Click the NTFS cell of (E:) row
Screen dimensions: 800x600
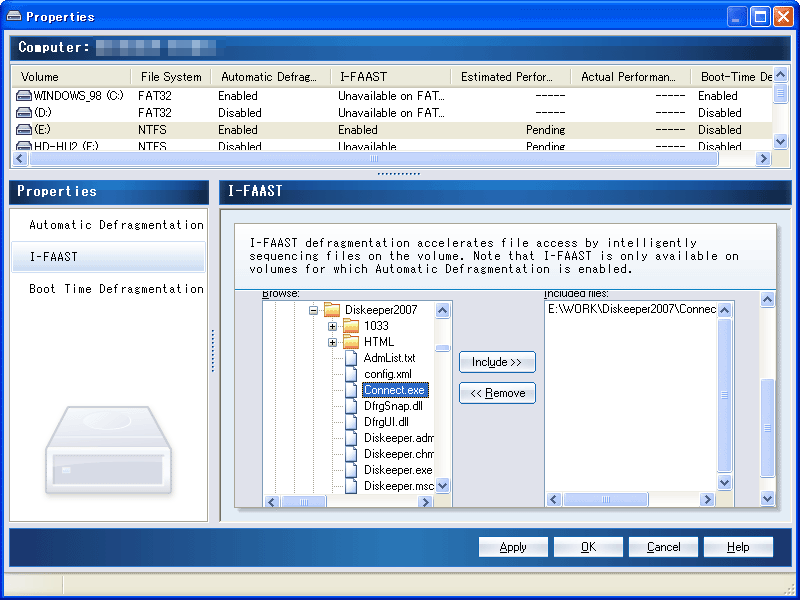pyautogui.click(x=152, y=130)
